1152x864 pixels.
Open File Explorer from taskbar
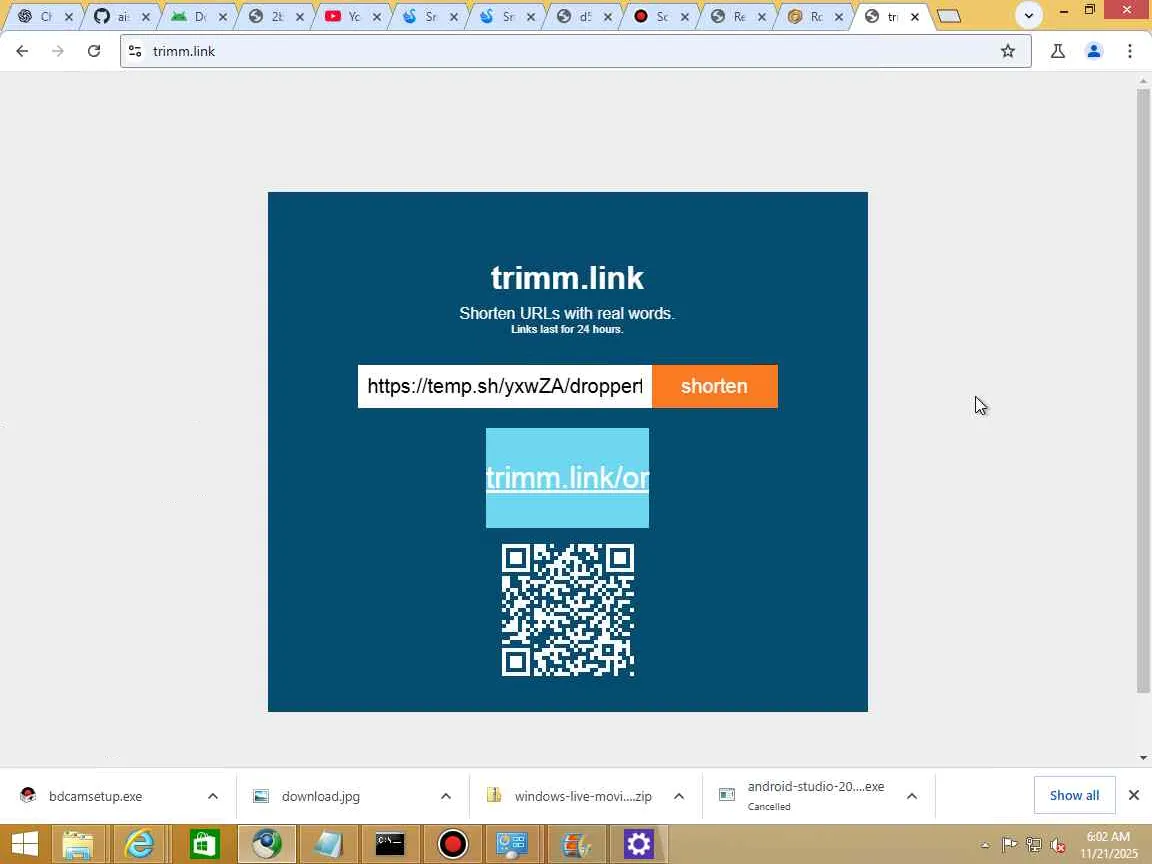(x=77, y=845)
